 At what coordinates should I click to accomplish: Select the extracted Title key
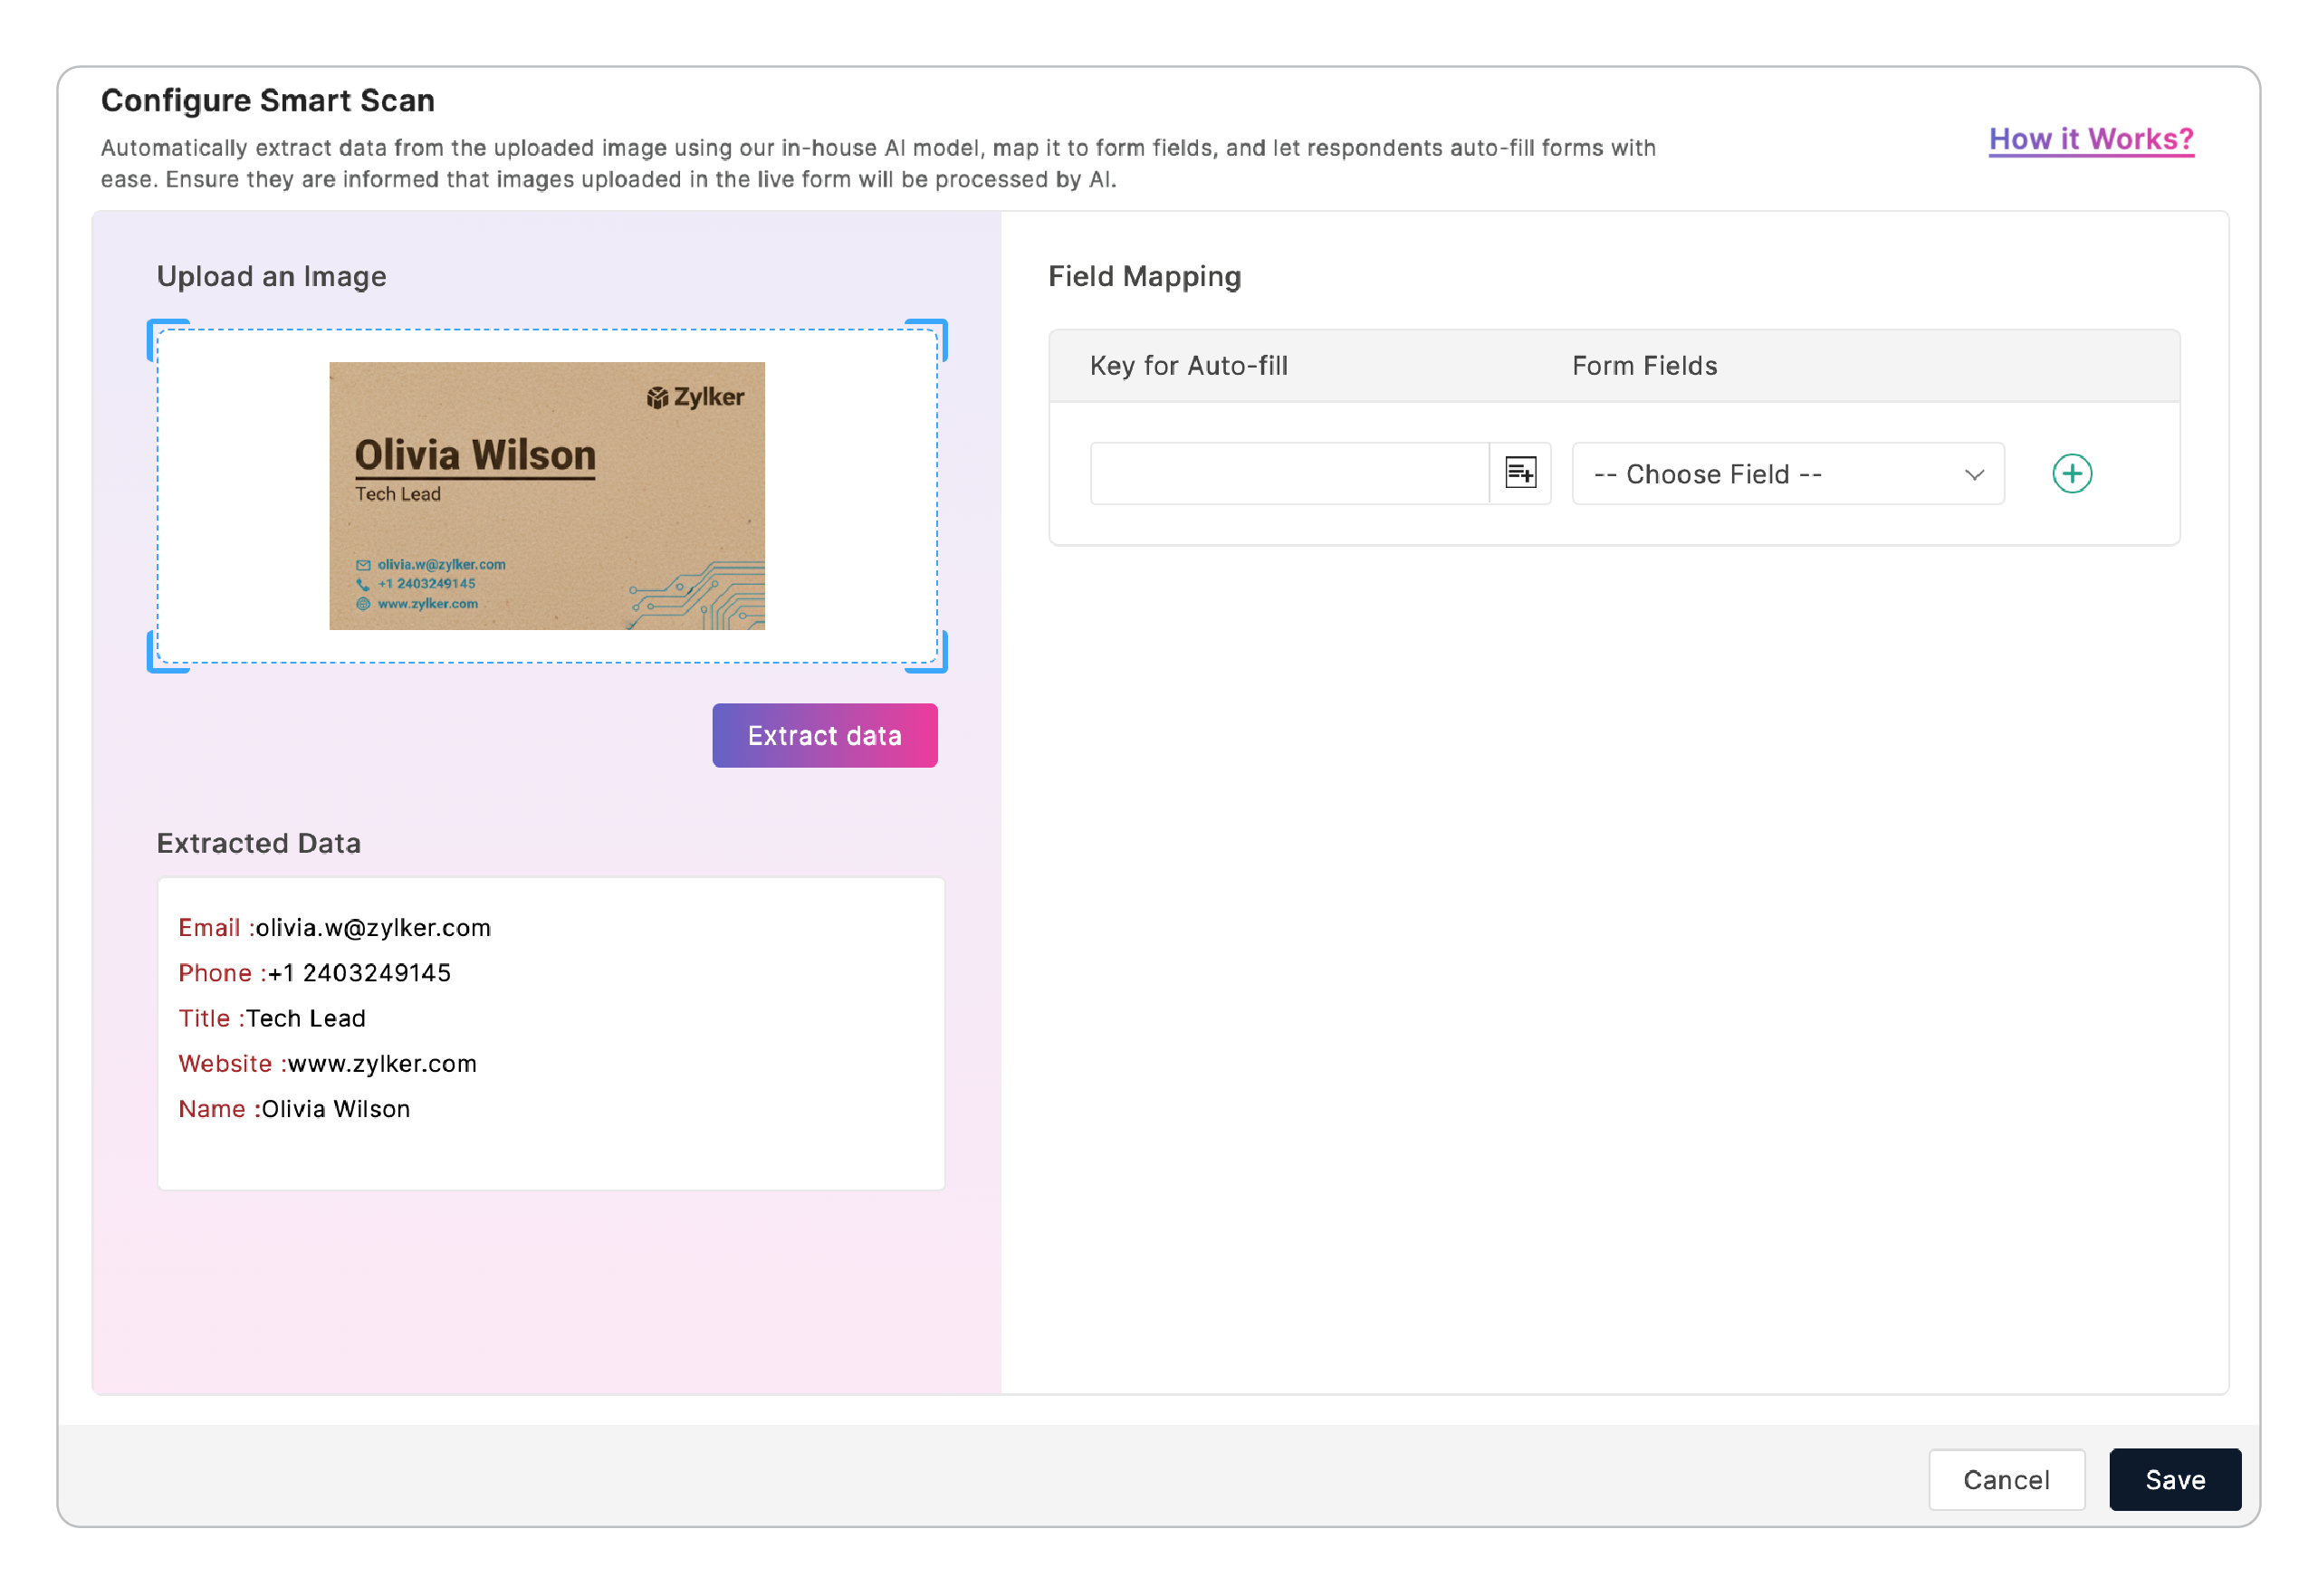[204, 1018]
